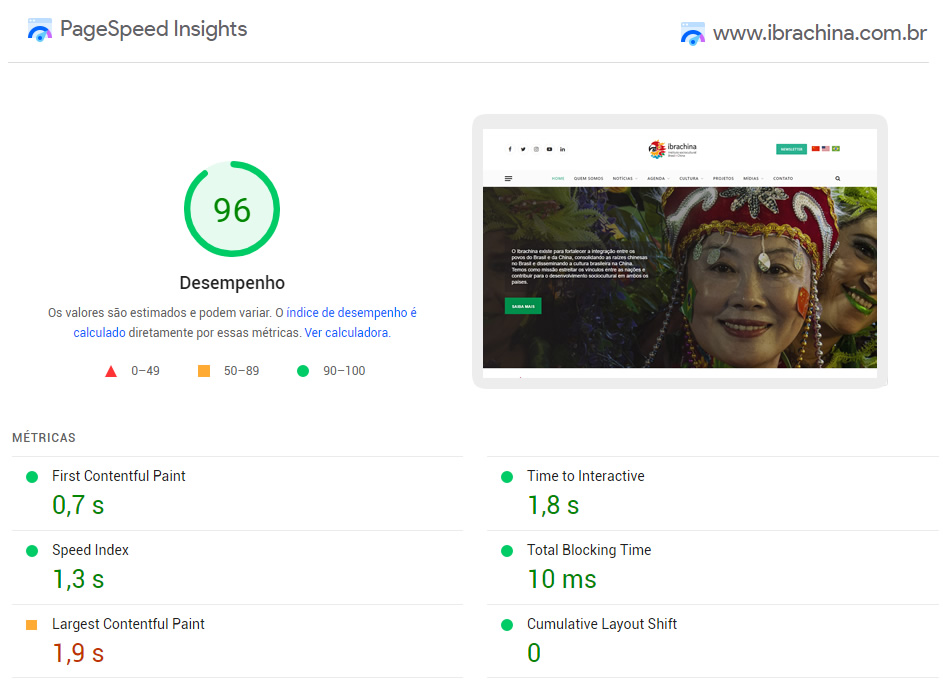This screenshot has width=943, height=686.
Task: Click the 90–100 legend range text
Action: pos(344,371)
